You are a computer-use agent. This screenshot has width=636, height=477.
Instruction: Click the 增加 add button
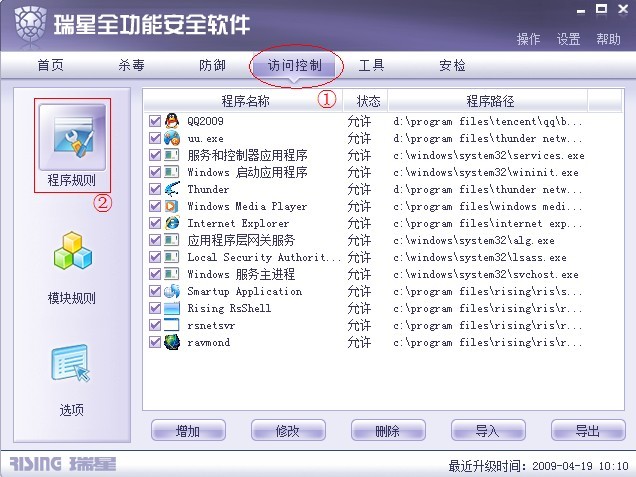(x=188, y=431)
